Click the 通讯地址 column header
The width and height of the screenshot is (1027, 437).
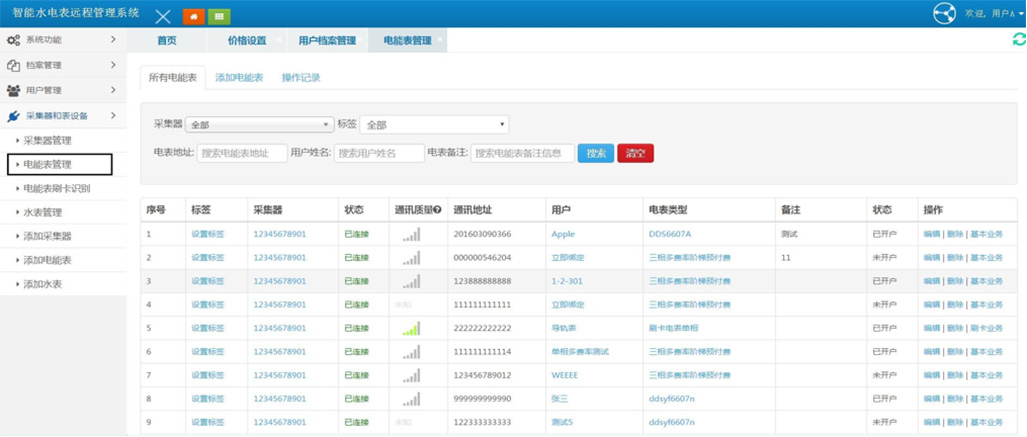[x=473, y=210]
